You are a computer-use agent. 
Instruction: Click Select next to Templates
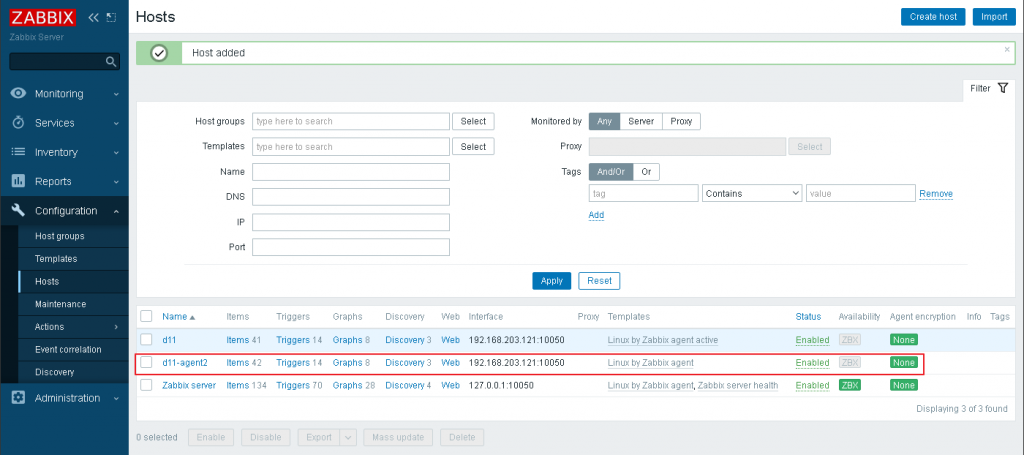click(473, 147)
